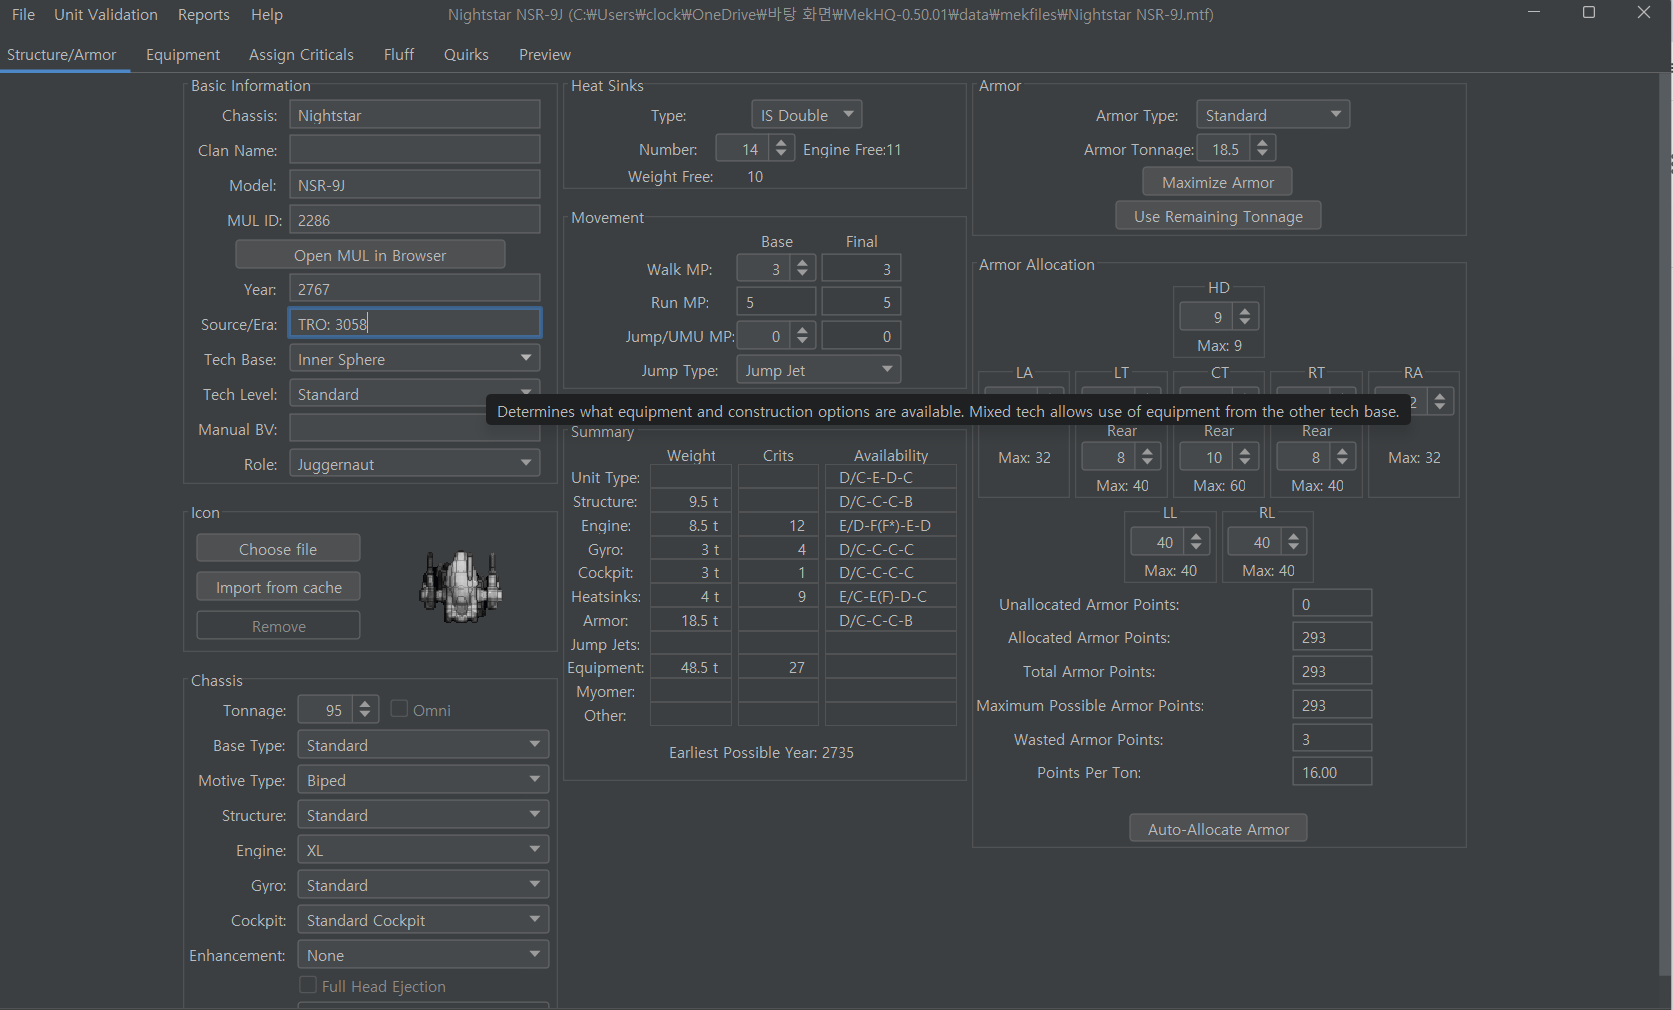Increase chassis Tonnage spinner
This screenshot has width=1673, height=1010.
[x=365, y=704]
